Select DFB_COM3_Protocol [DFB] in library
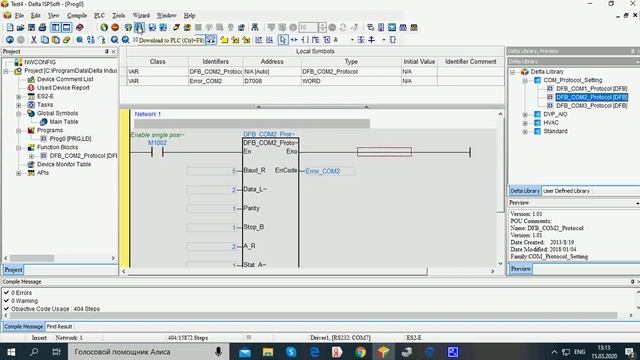This screenshot has width=640, height=360. [x=591, y=106]
